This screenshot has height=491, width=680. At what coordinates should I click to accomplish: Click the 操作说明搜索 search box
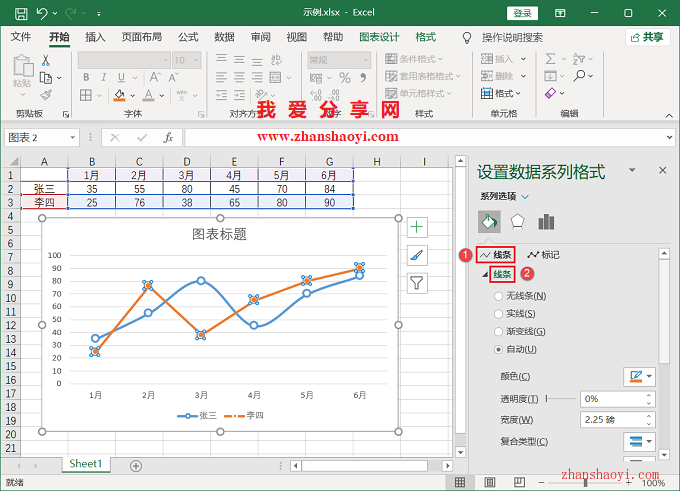click(x=512, y=38)
